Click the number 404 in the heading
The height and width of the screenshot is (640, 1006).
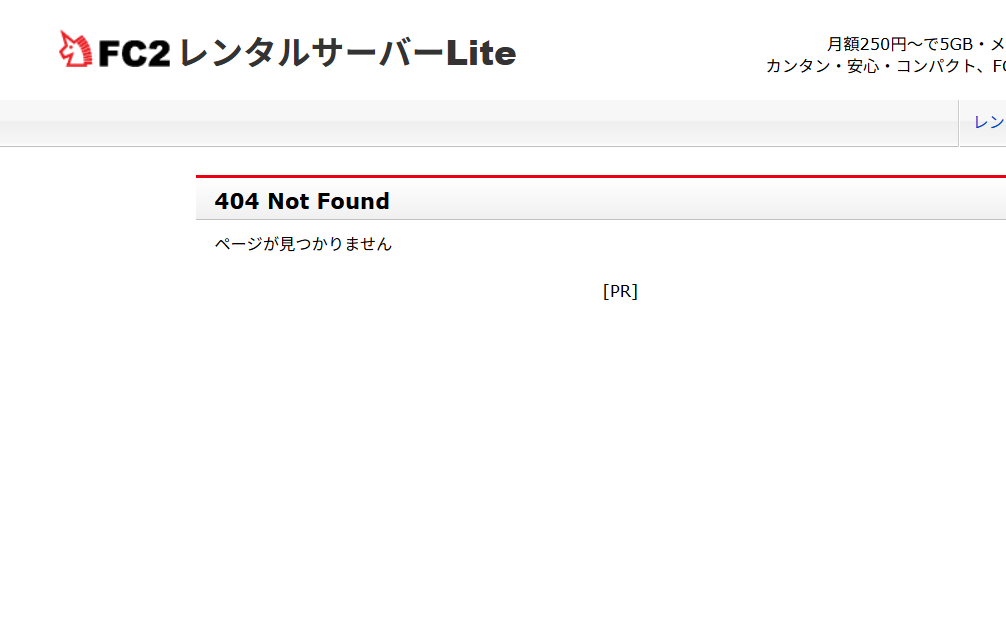tap(236, 201)
